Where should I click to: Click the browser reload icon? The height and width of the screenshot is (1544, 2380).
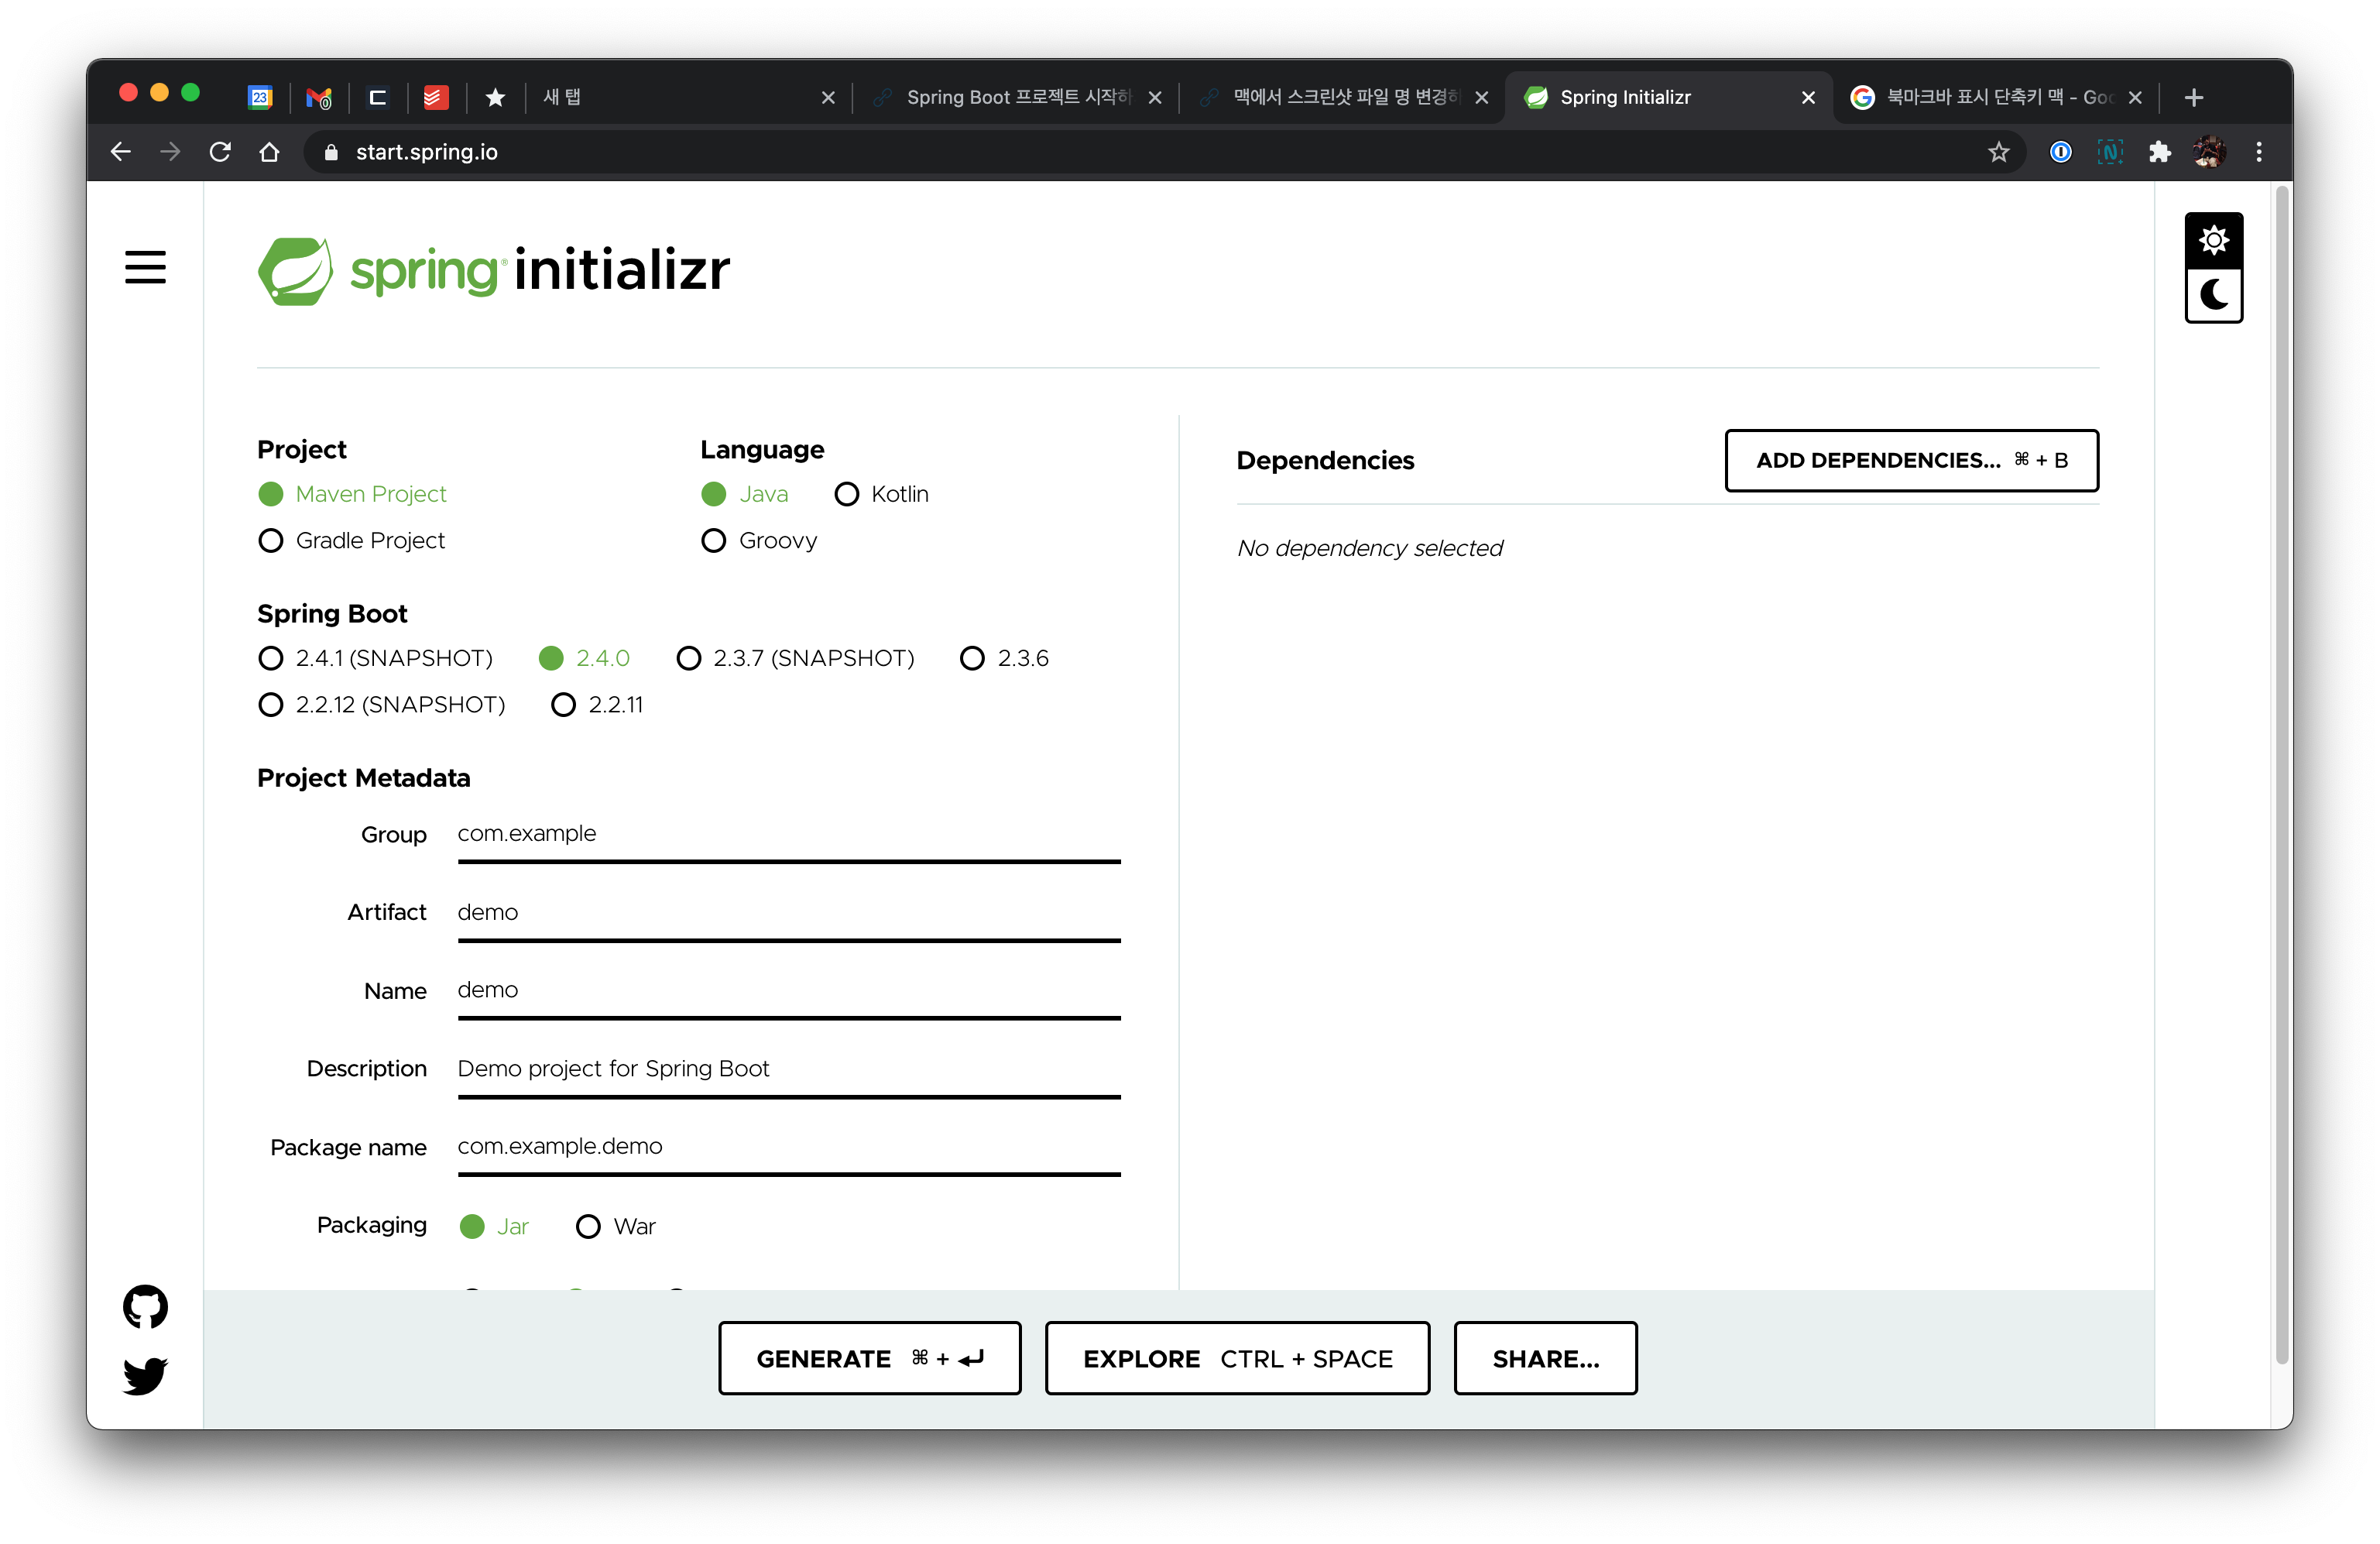220,152
